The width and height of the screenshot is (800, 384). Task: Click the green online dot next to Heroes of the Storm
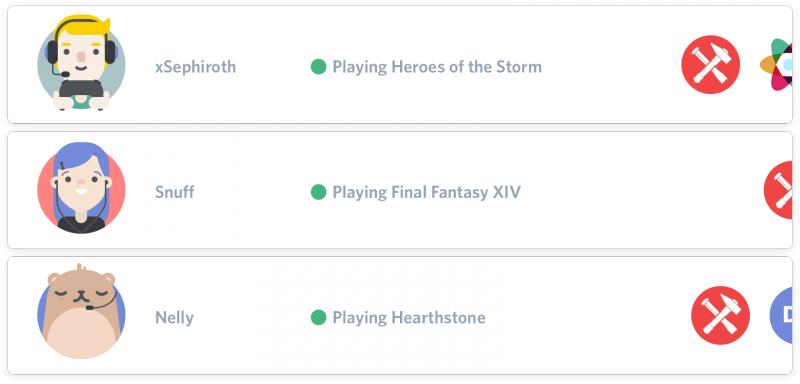click(318, 66)
